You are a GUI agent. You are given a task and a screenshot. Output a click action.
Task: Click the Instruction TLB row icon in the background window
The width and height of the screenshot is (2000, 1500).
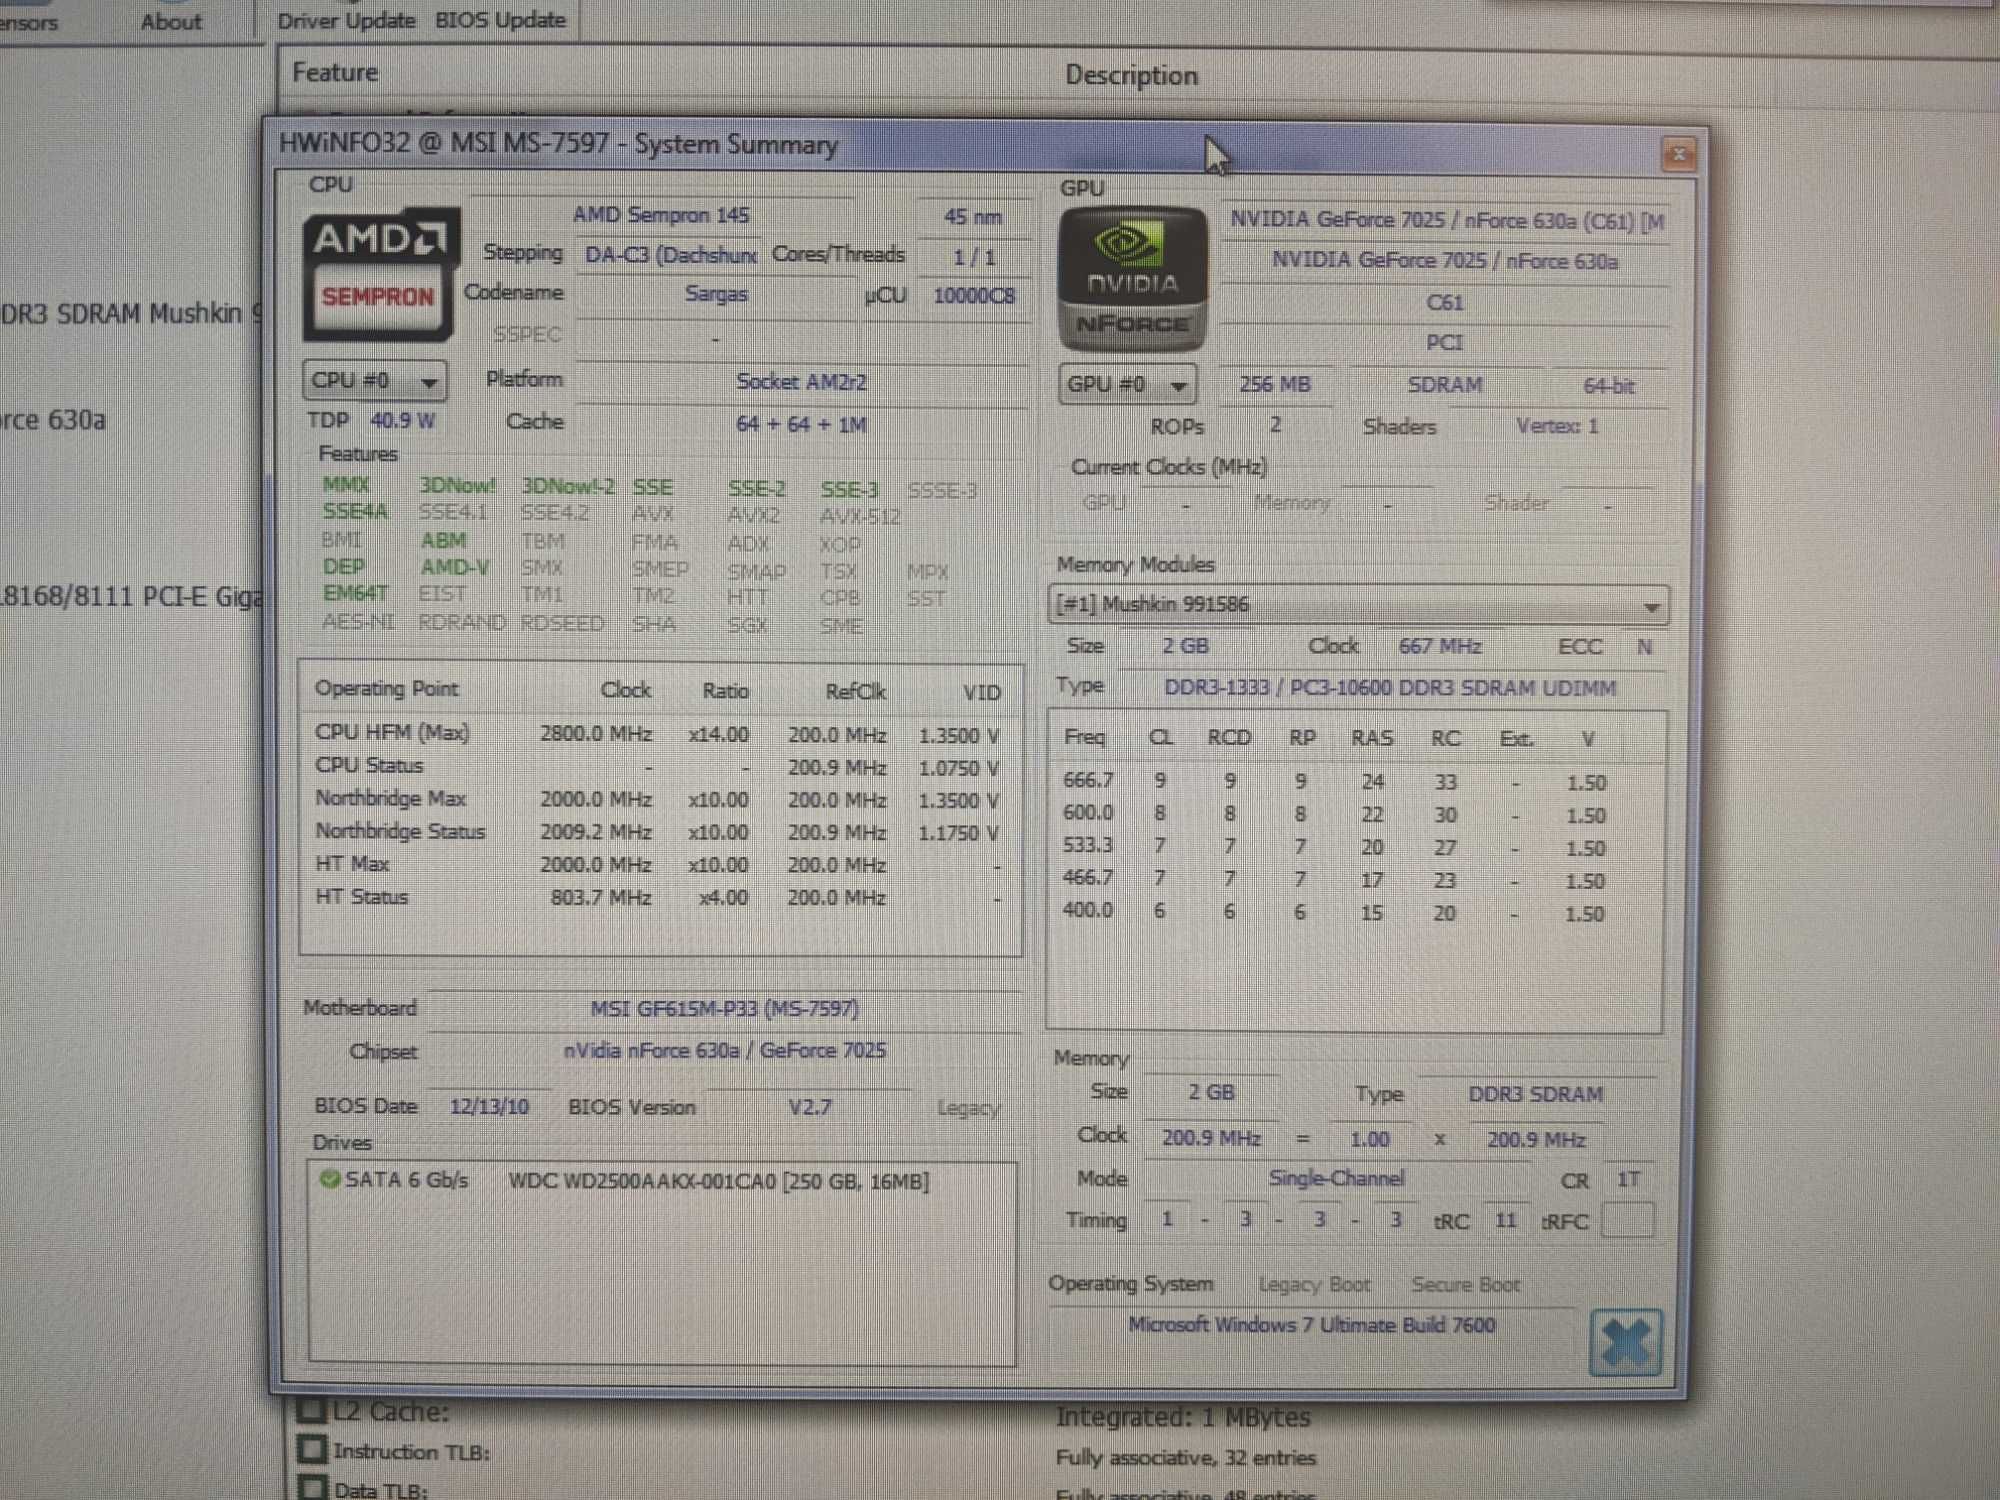click(312, 1449)
